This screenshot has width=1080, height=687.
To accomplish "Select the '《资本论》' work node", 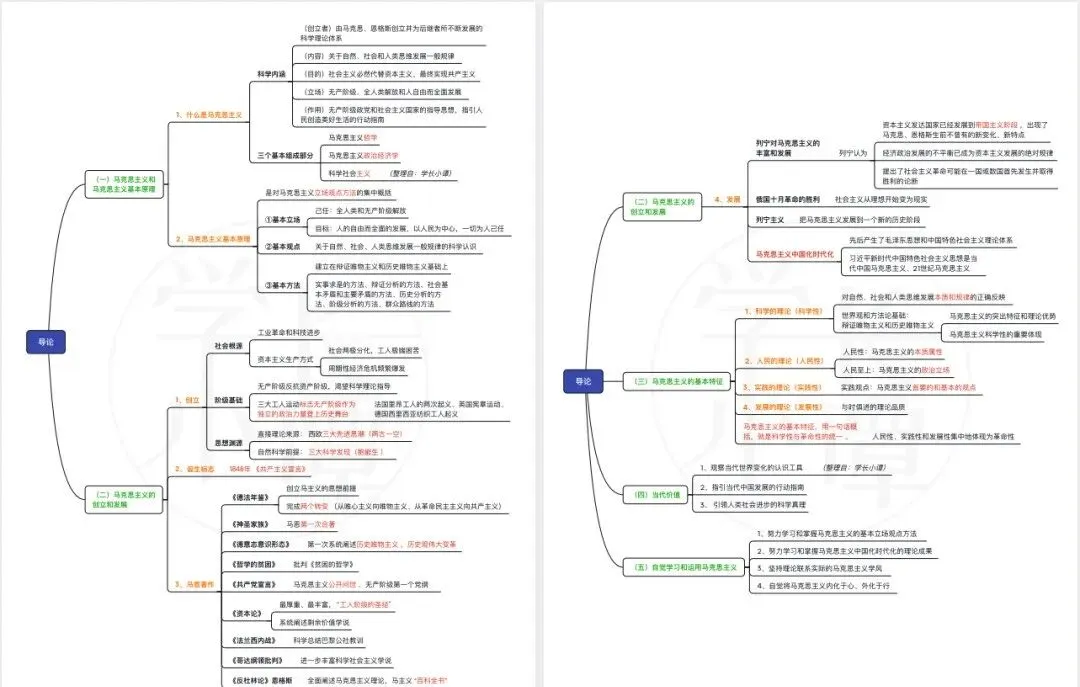I will tap(247, 613).
